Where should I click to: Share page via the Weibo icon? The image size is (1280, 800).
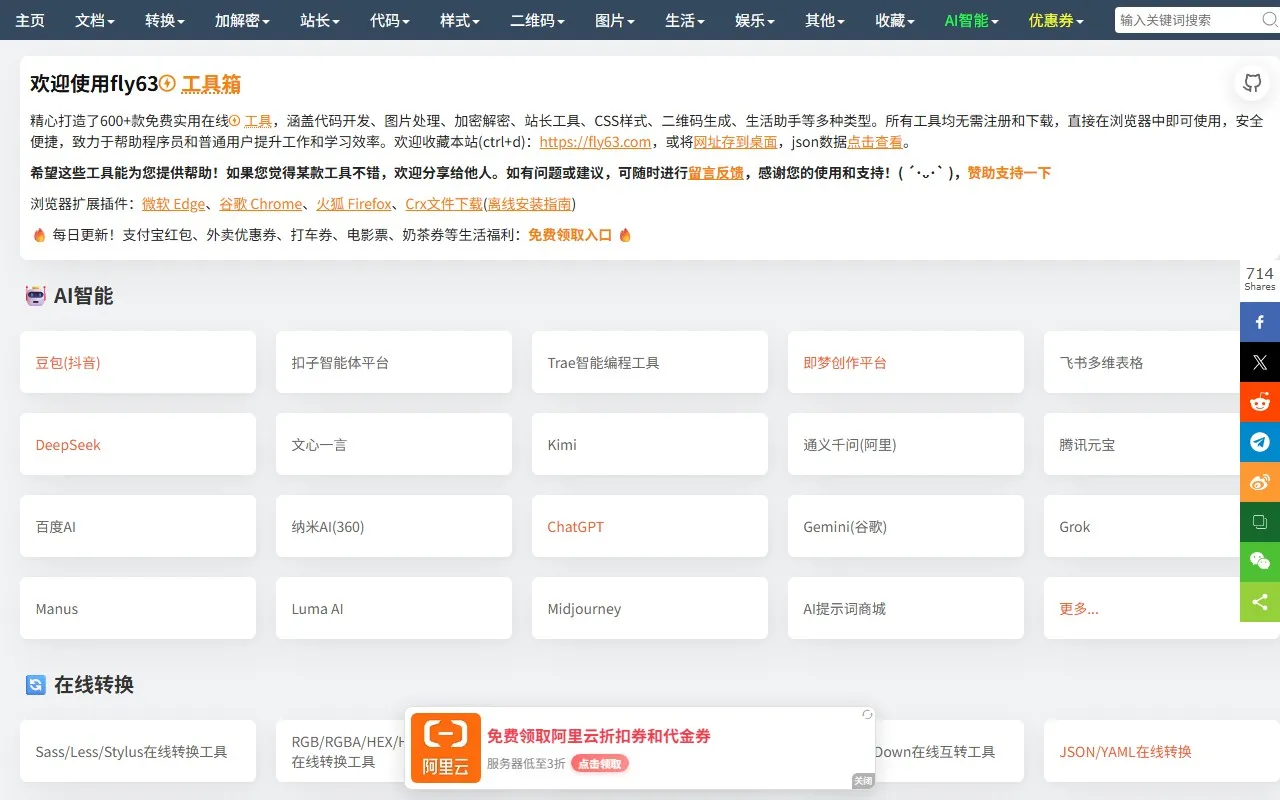point(1261,482)
